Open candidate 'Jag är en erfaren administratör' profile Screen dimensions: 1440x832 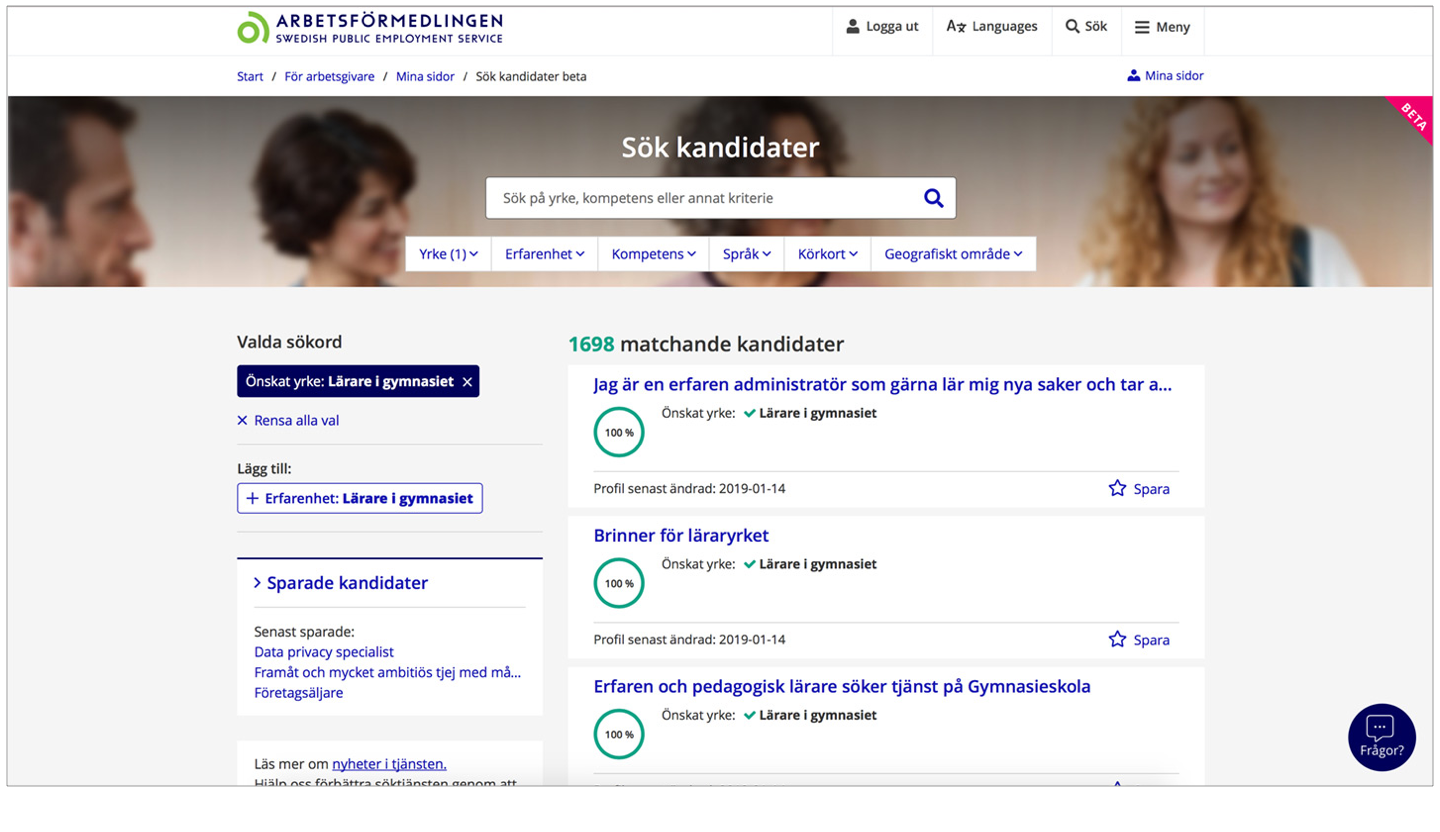[882, 385]
